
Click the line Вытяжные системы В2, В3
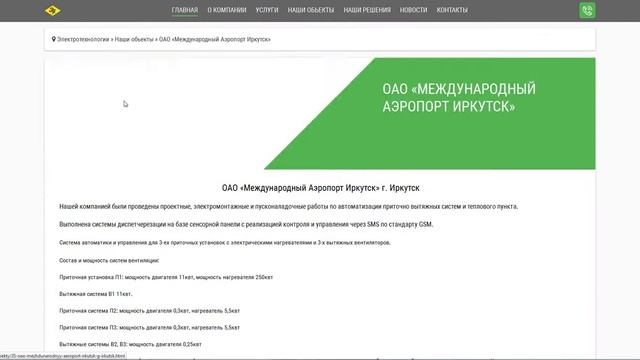pyautogui.click(x=130, y=344)
